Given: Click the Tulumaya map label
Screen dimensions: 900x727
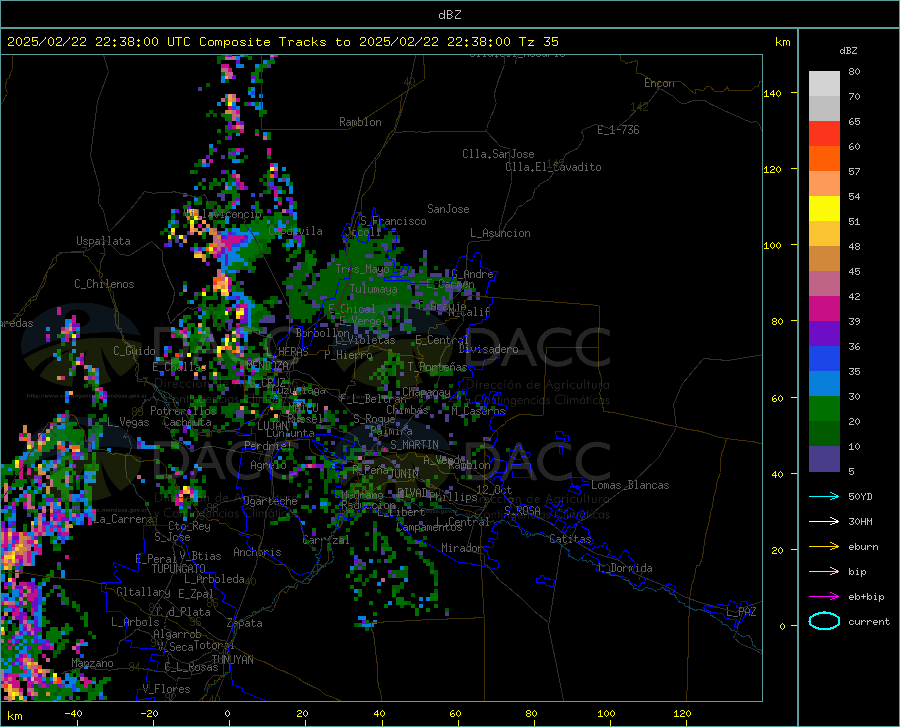Looking at the screenshot, I should 373,289.
